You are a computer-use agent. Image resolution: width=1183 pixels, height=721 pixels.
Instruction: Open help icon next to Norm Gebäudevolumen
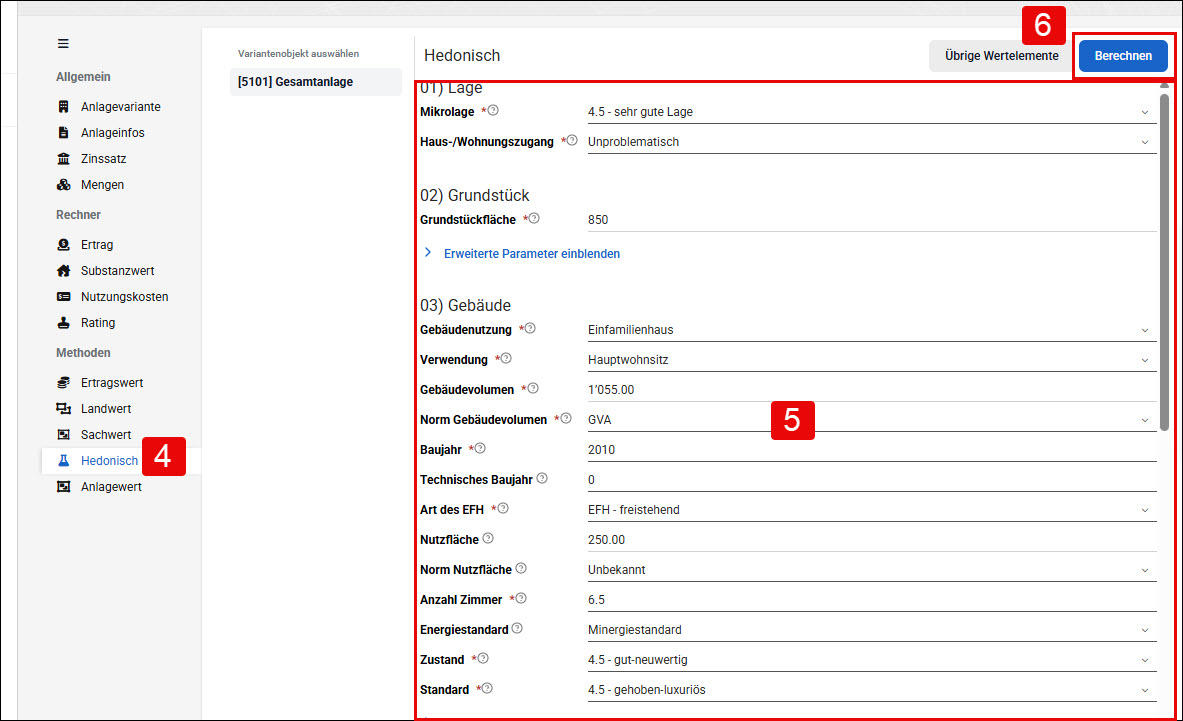click(x=566, y=418)
